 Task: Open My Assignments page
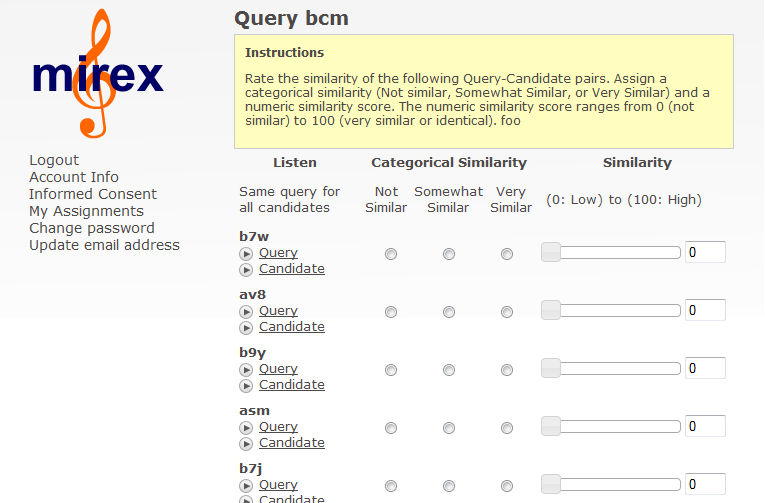coord(86,211)
